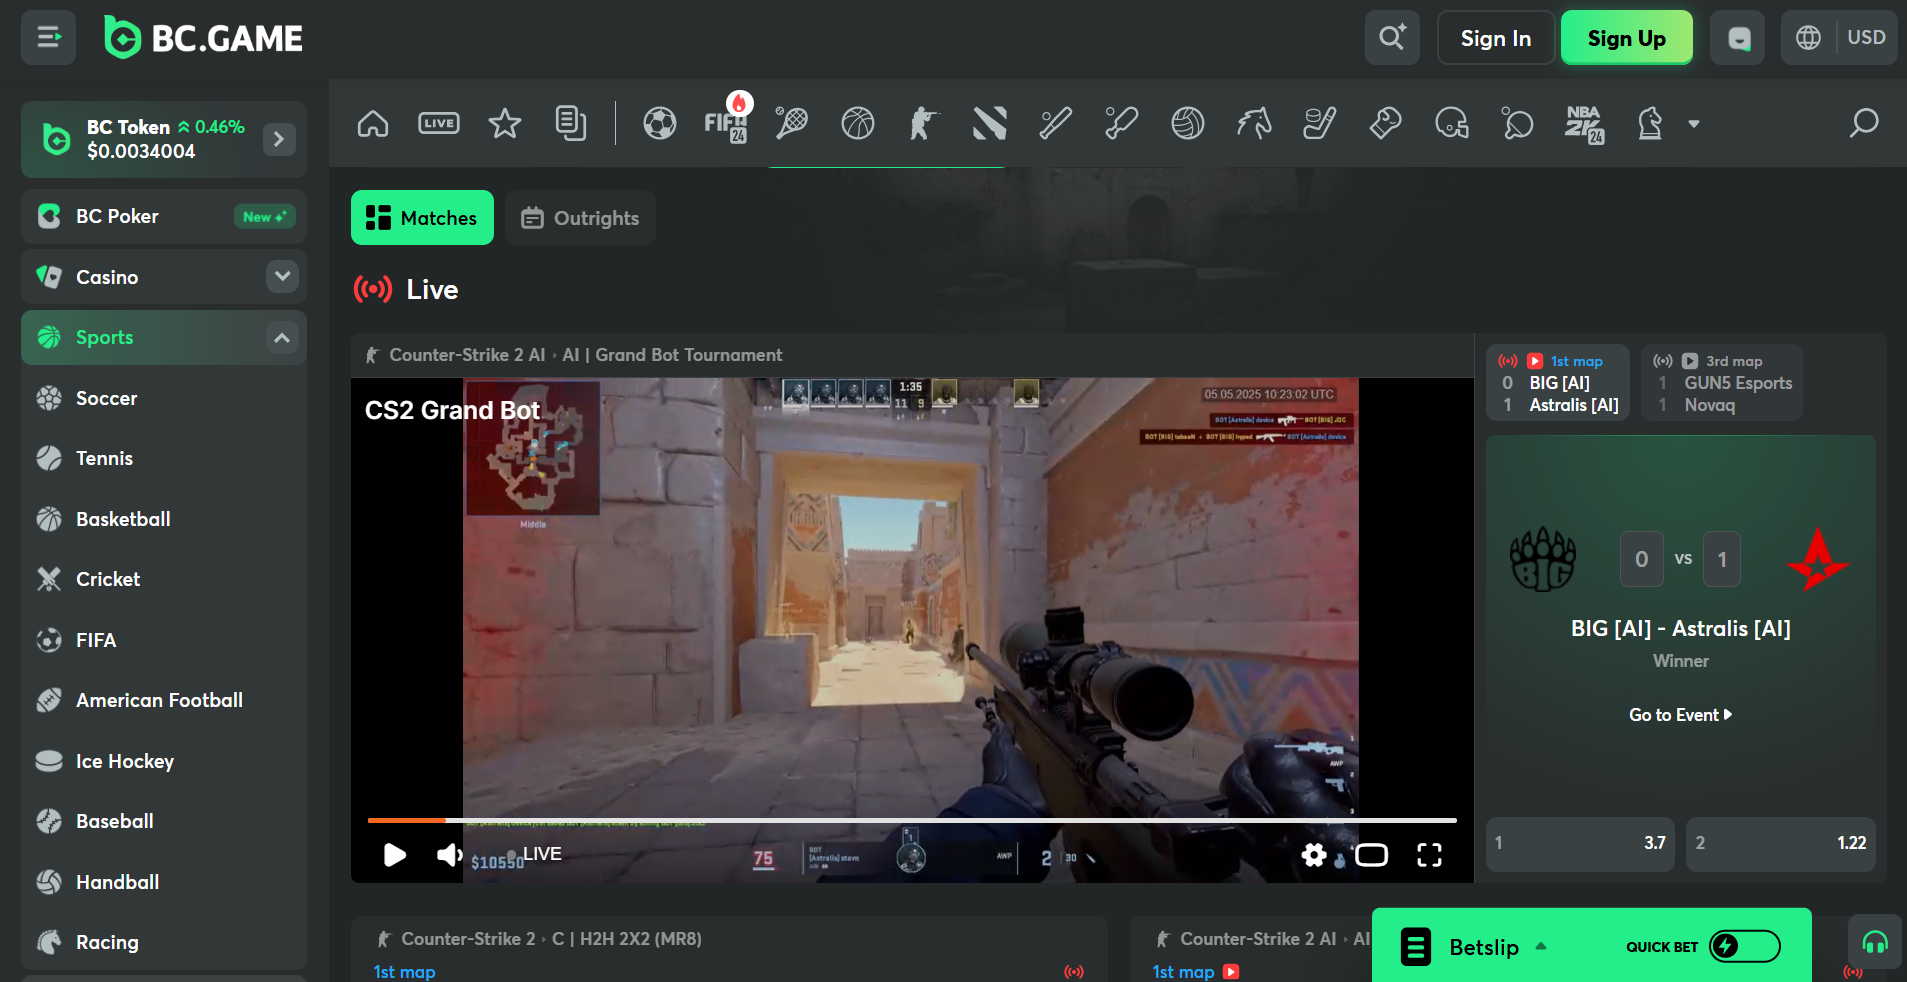Screen dimensions: 1907x982
Task: Switch to the Matches tab
Action: (422, 218)
